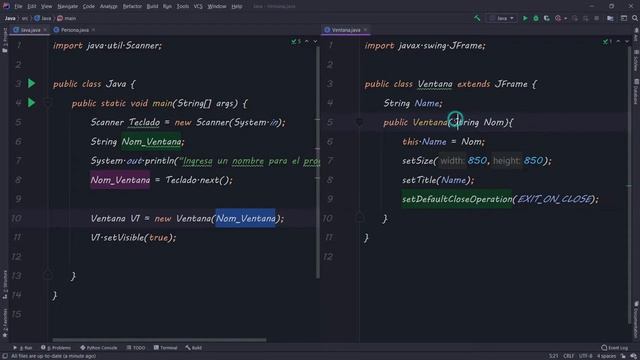Click the Build Project hammer icon

477,18
